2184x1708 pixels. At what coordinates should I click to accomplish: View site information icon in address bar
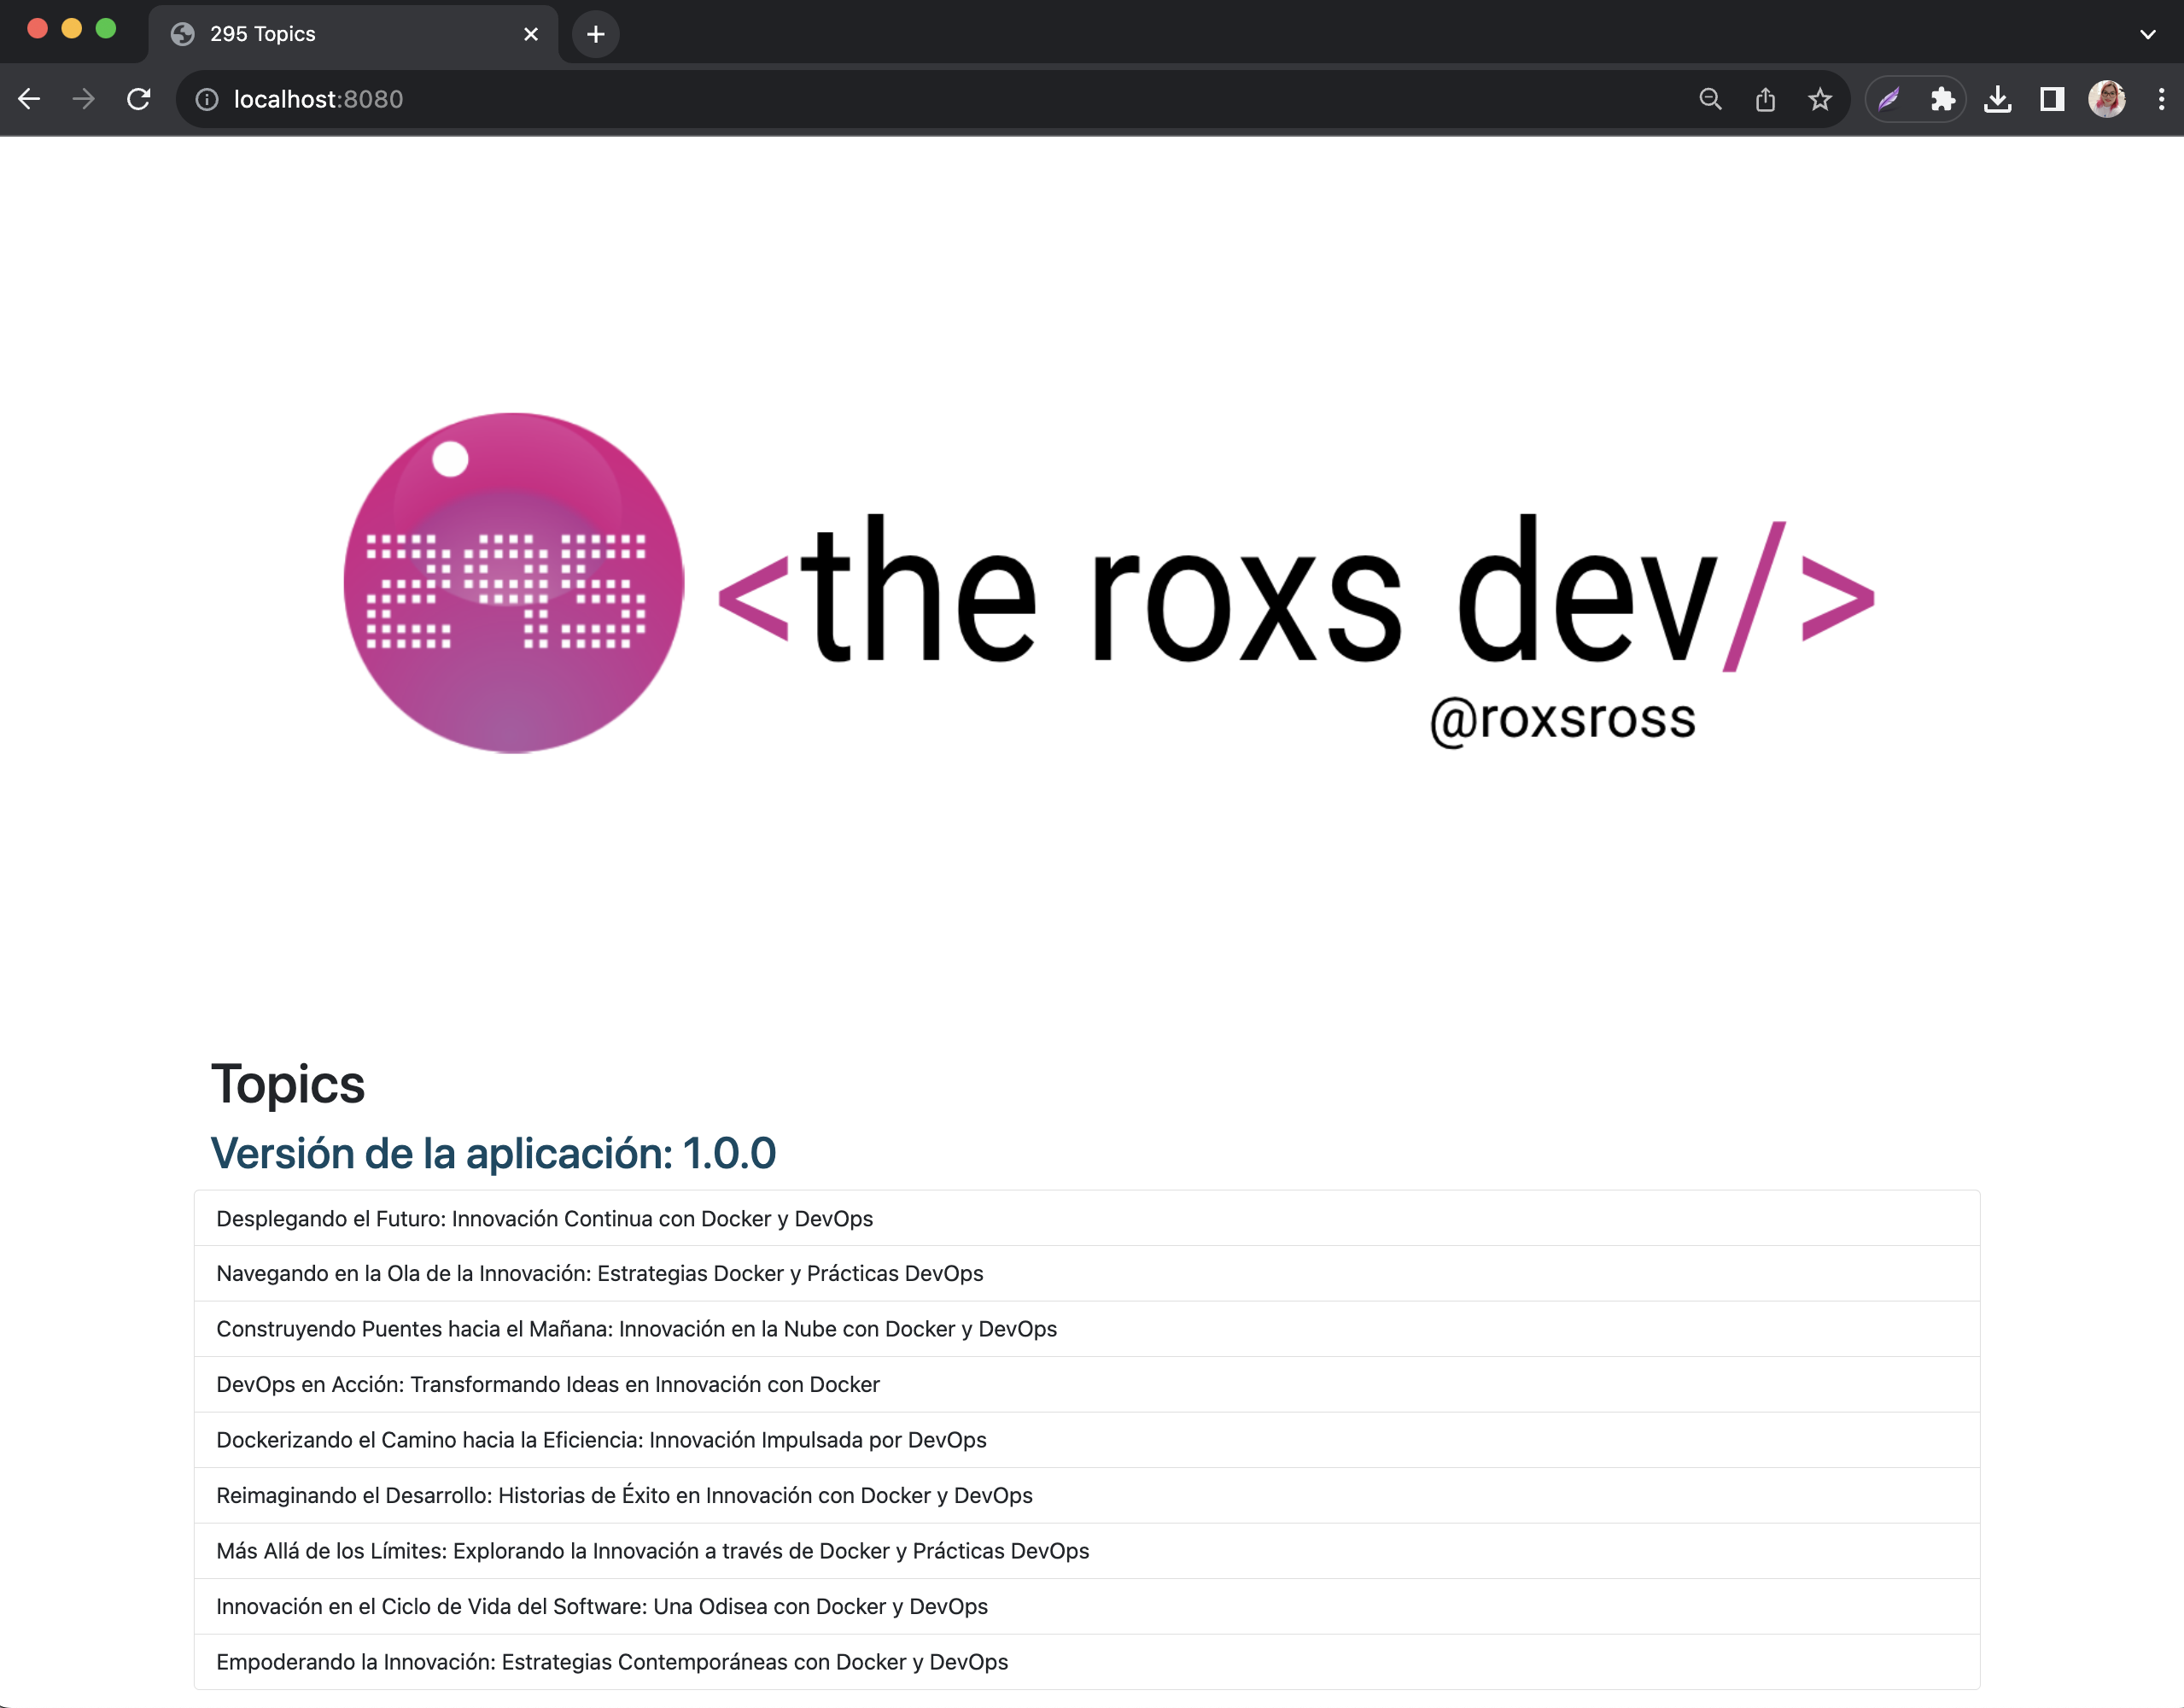(x=207, y=99)
